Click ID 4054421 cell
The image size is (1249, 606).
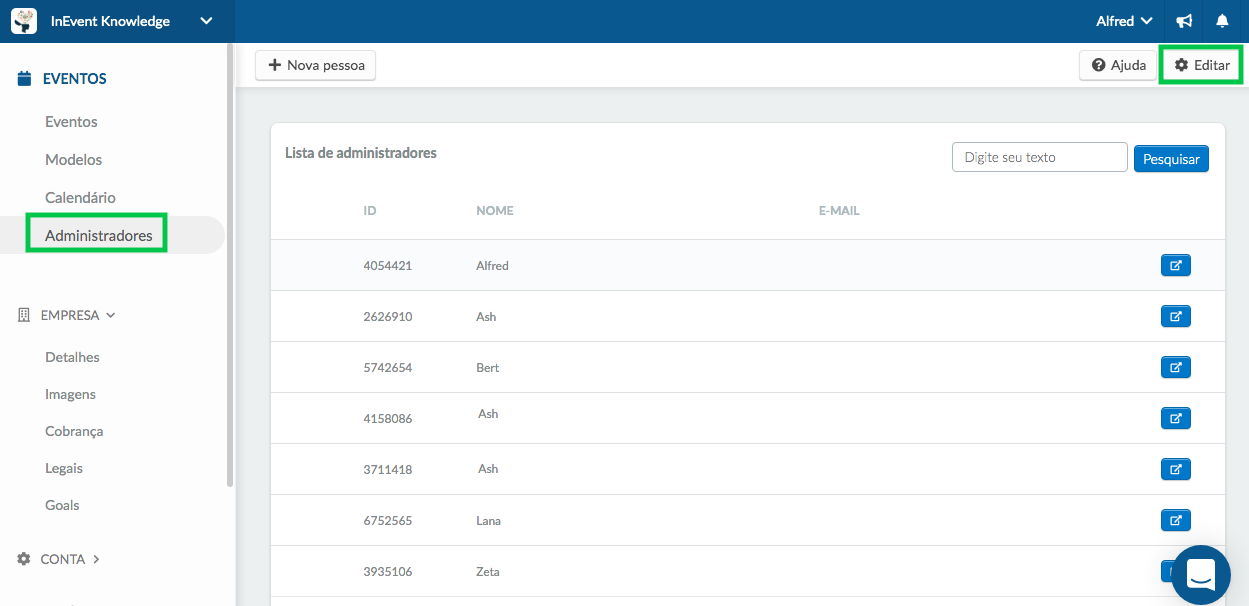click(388, 266)
